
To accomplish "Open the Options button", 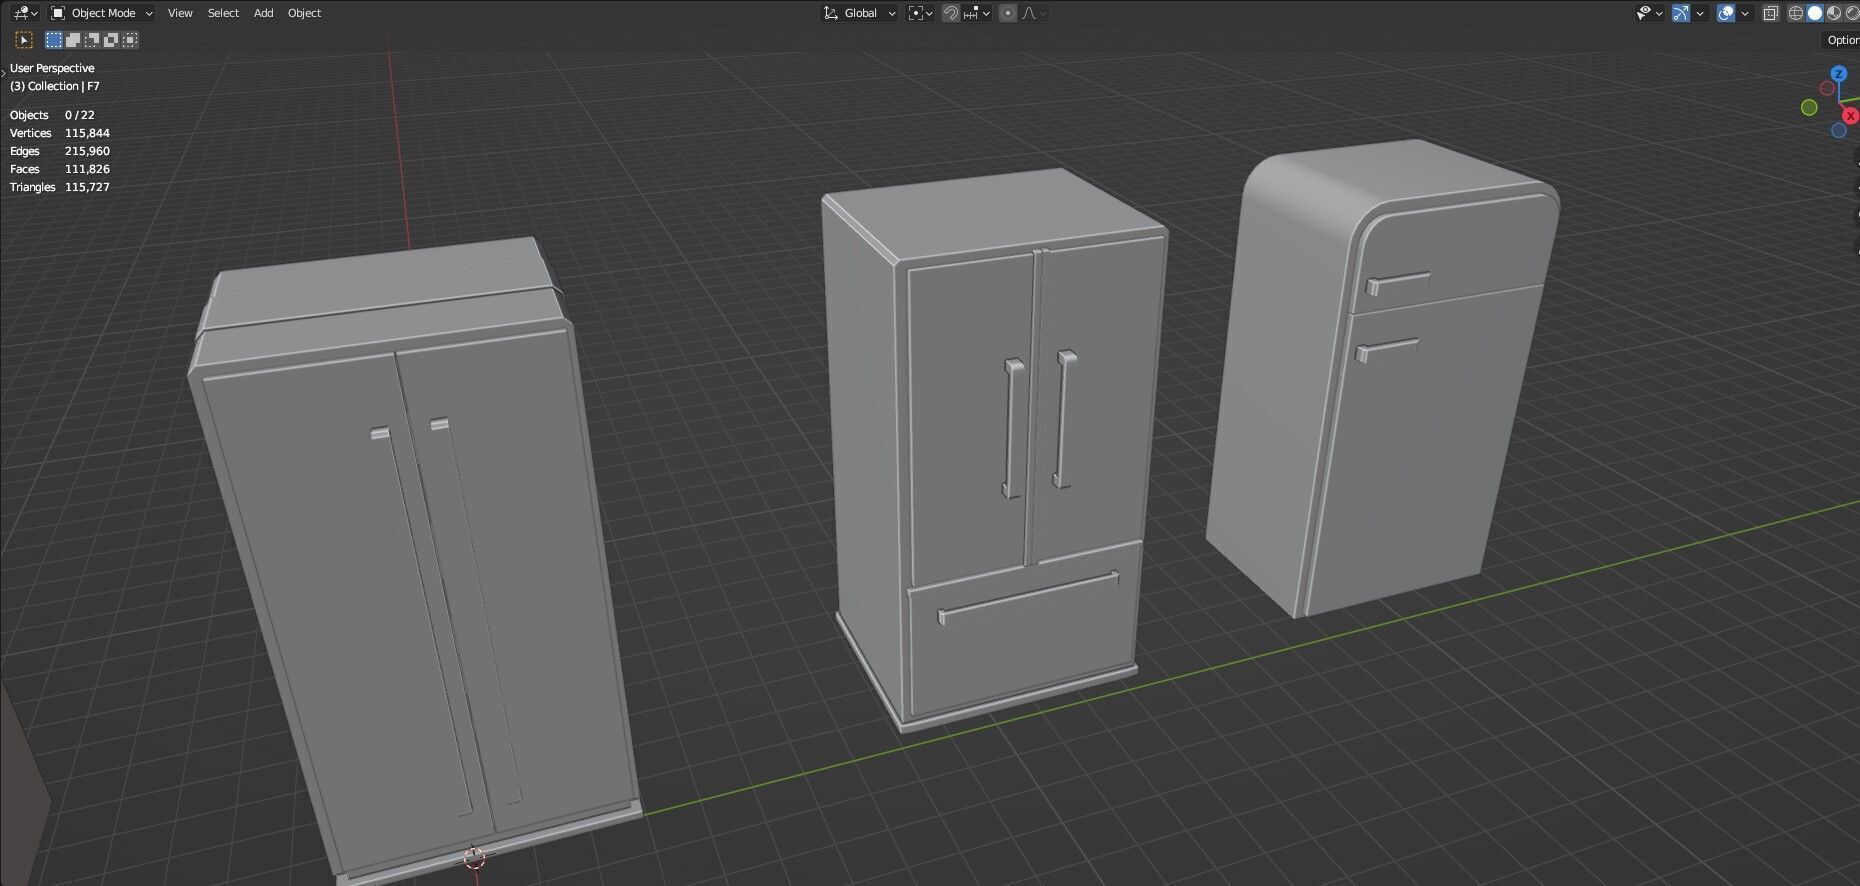I will pos(1841,40).
